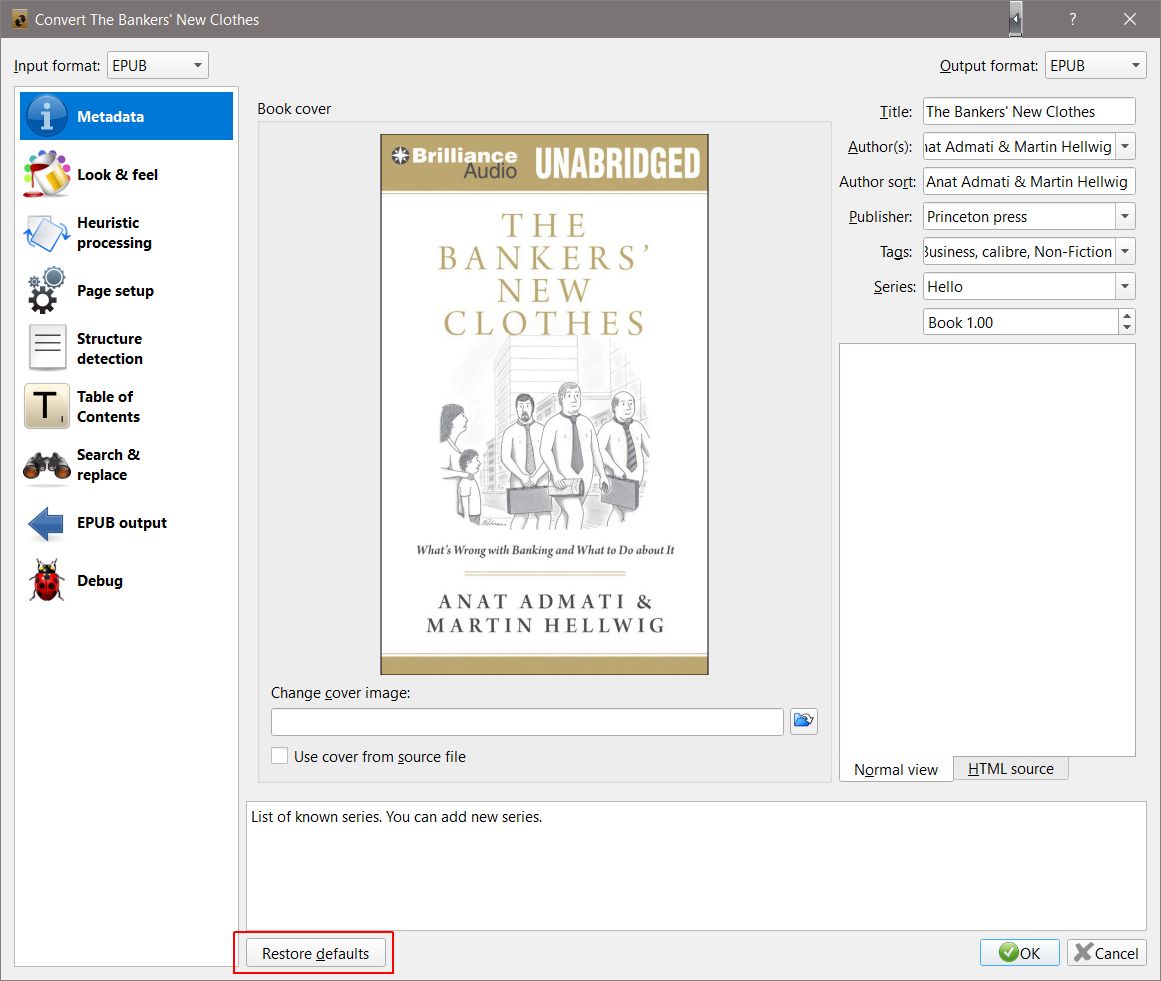Click the comments editor area
The height and width of the screenshot is (981, 1161).
pyautogui.click(x=987, y=549)
